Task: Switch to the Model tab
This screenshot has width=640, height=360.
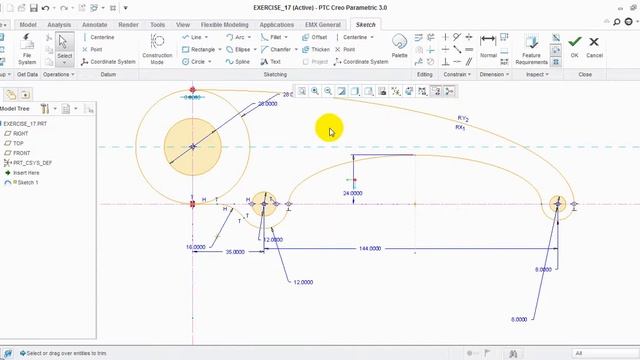Action: [x=28, y=25]
